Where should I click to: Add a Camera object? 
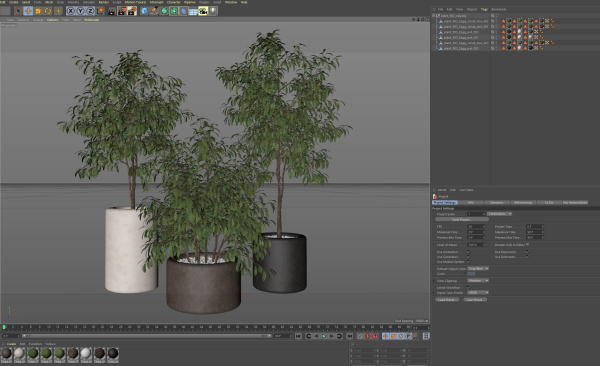(203, 11)
